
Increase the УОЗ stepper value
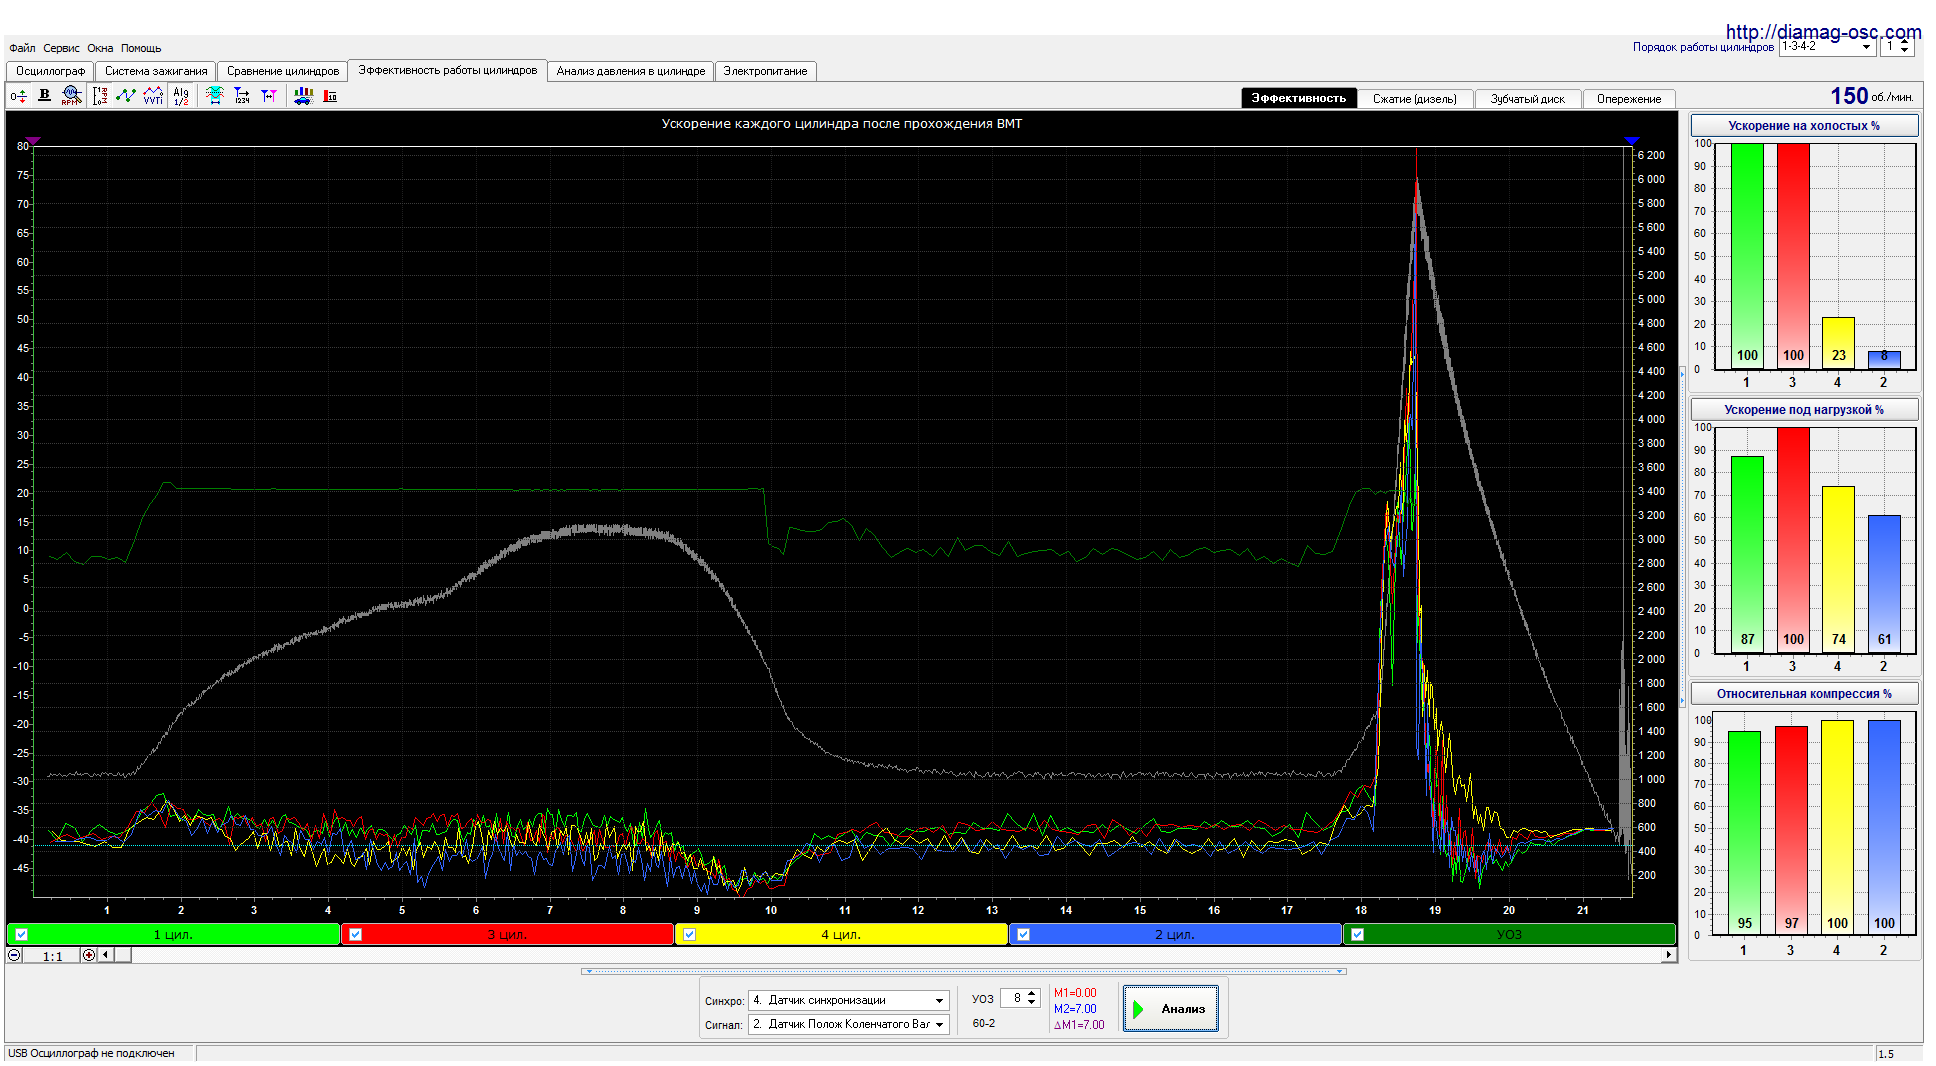[1032, 994]
